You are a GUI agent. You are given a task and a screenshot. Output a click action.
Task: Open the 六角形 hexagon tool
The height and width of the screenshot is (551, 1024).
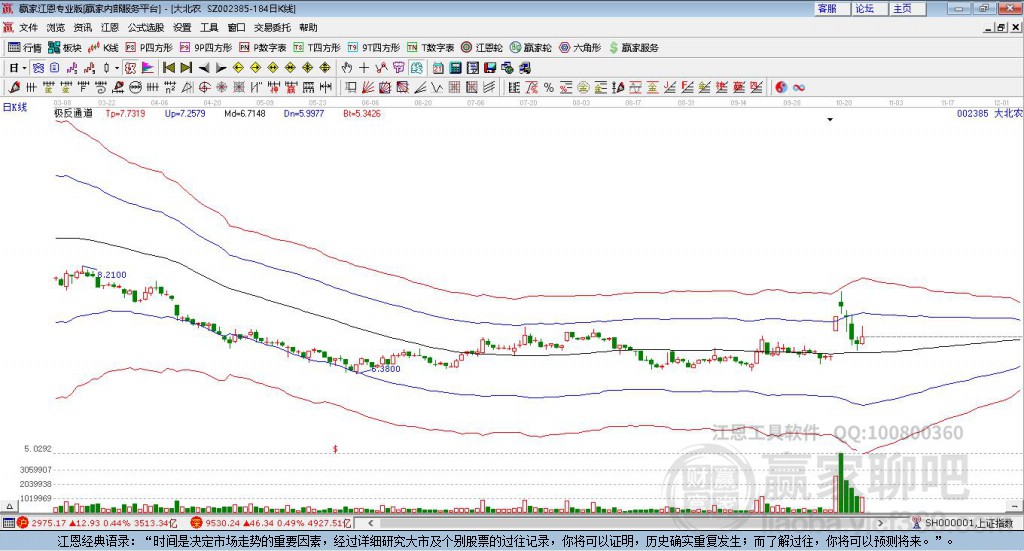580,48
